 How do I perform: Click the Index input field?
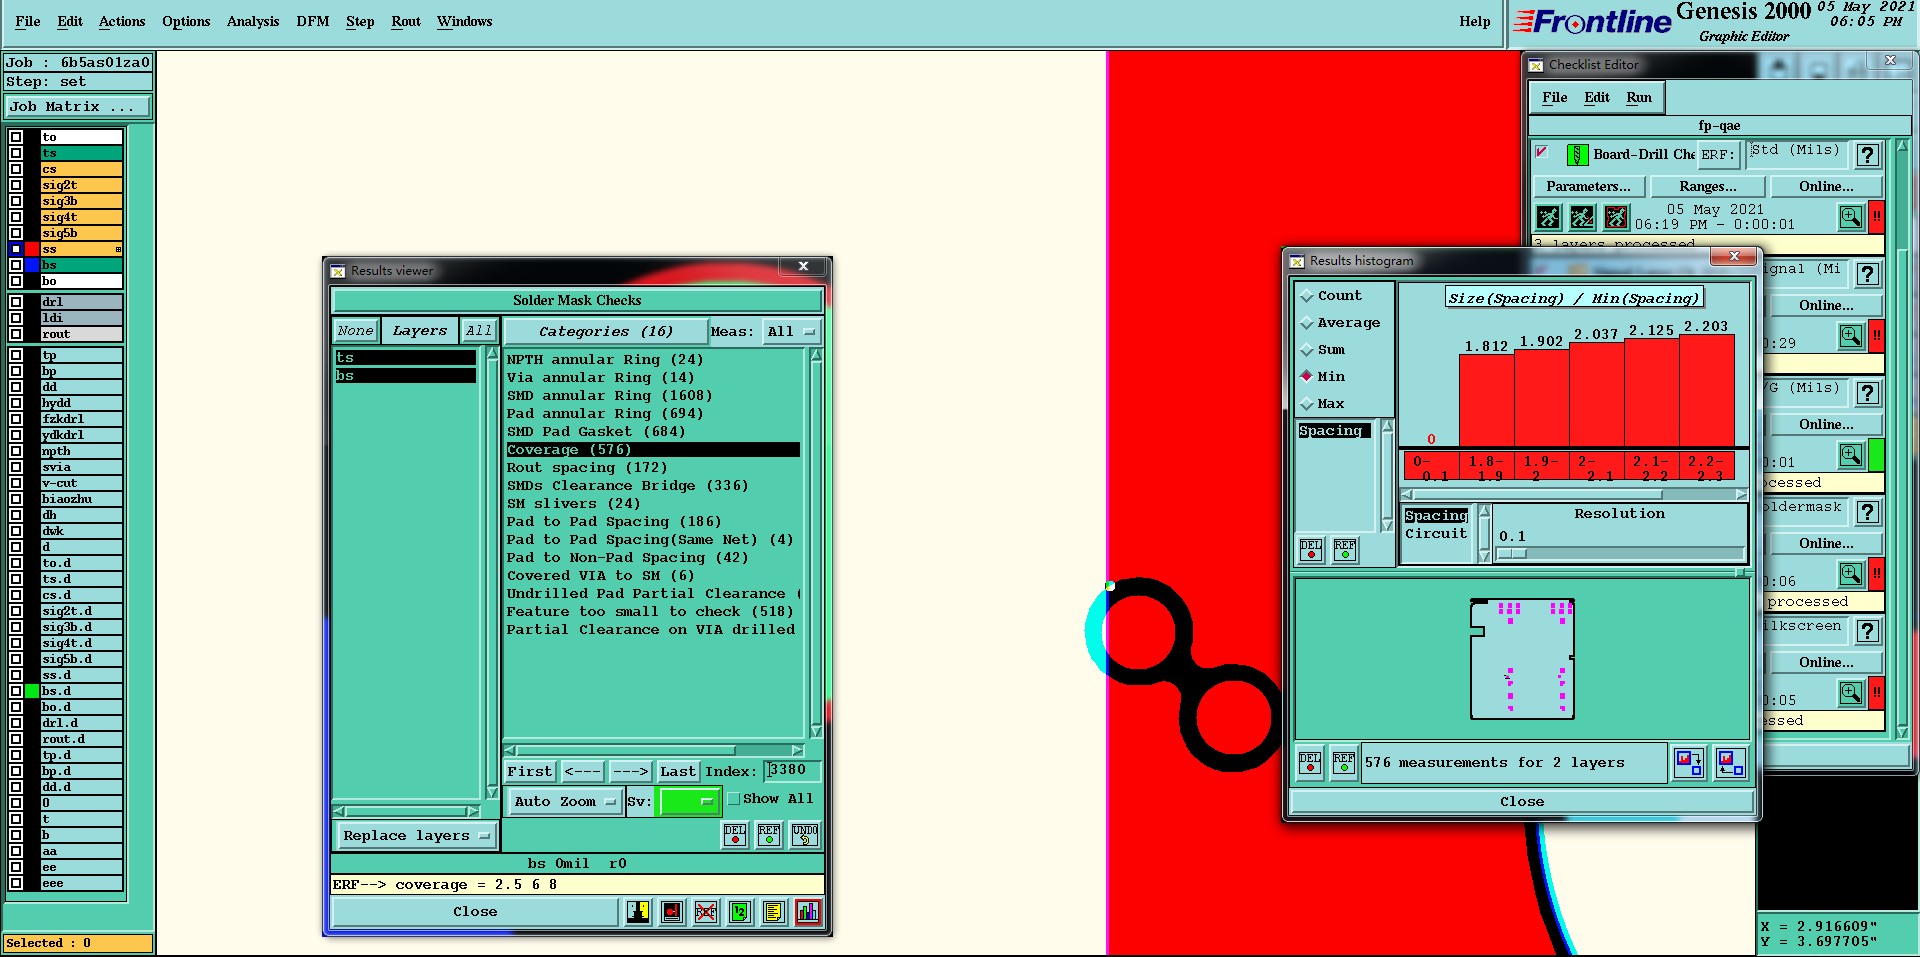tap(791, 770)
